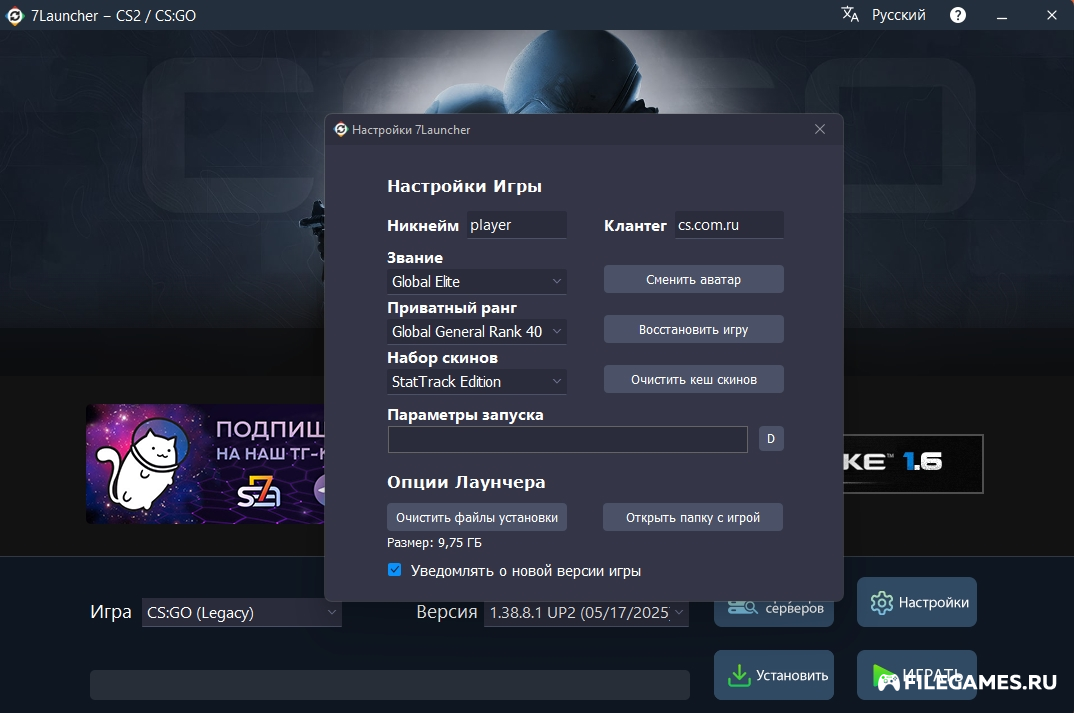The height and width of the screenshot is (713, 1074).
Task: Click the 'Звание' label
Action: (x=415, y=258)
